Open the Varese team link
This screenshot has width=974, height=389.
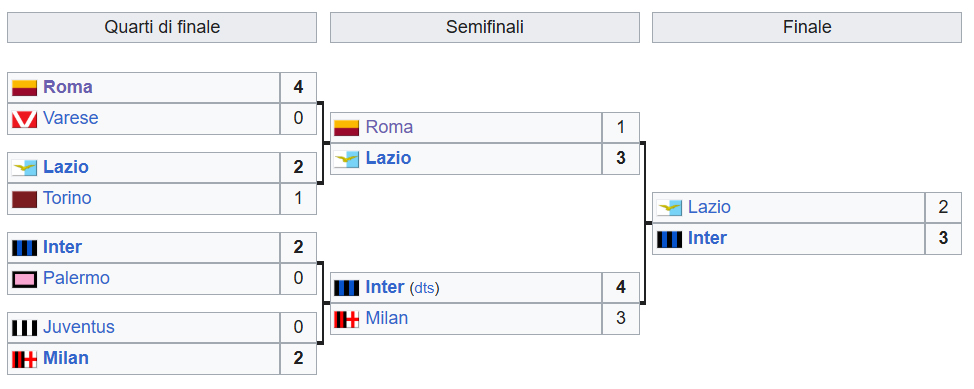tap(70, 118)
